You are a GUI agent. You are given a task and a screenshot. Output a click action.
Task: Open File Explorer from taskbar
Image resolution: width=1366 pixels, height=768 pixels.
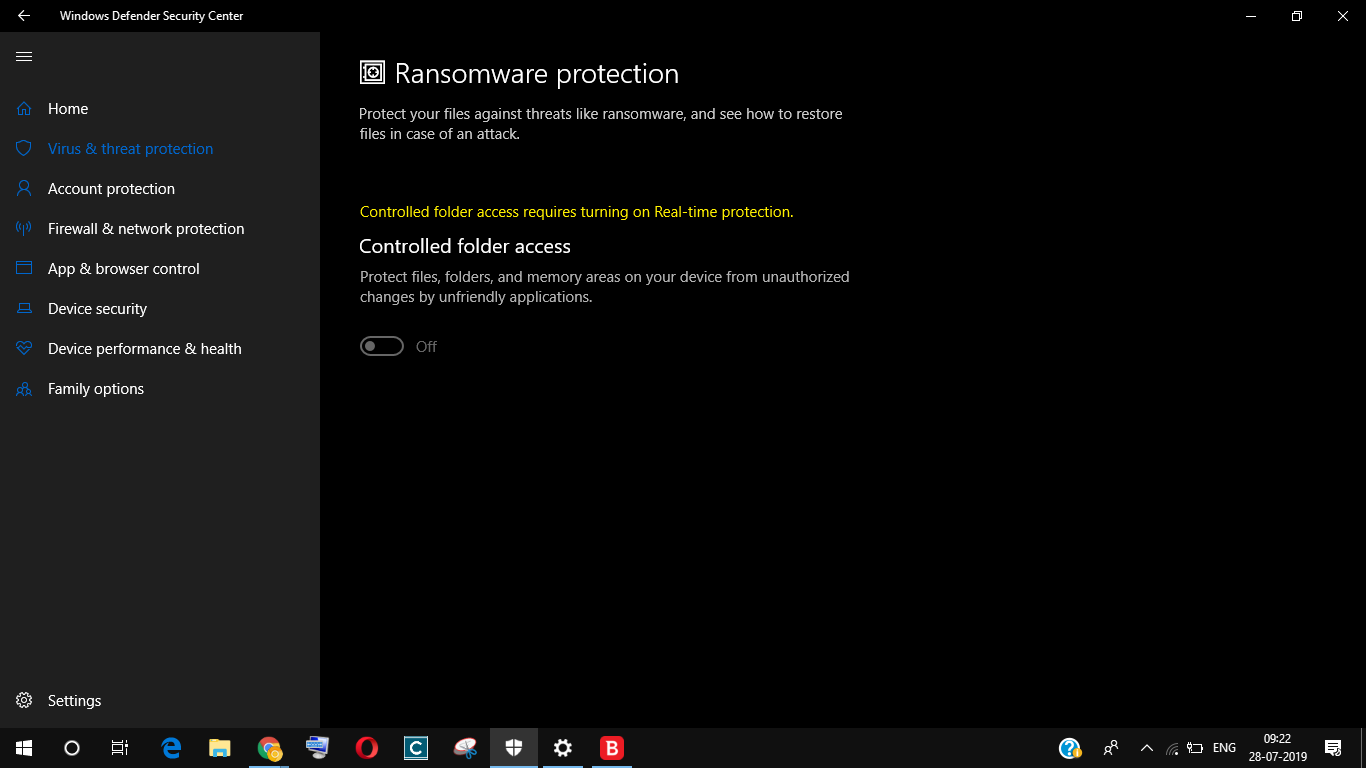tap(220, 748)
